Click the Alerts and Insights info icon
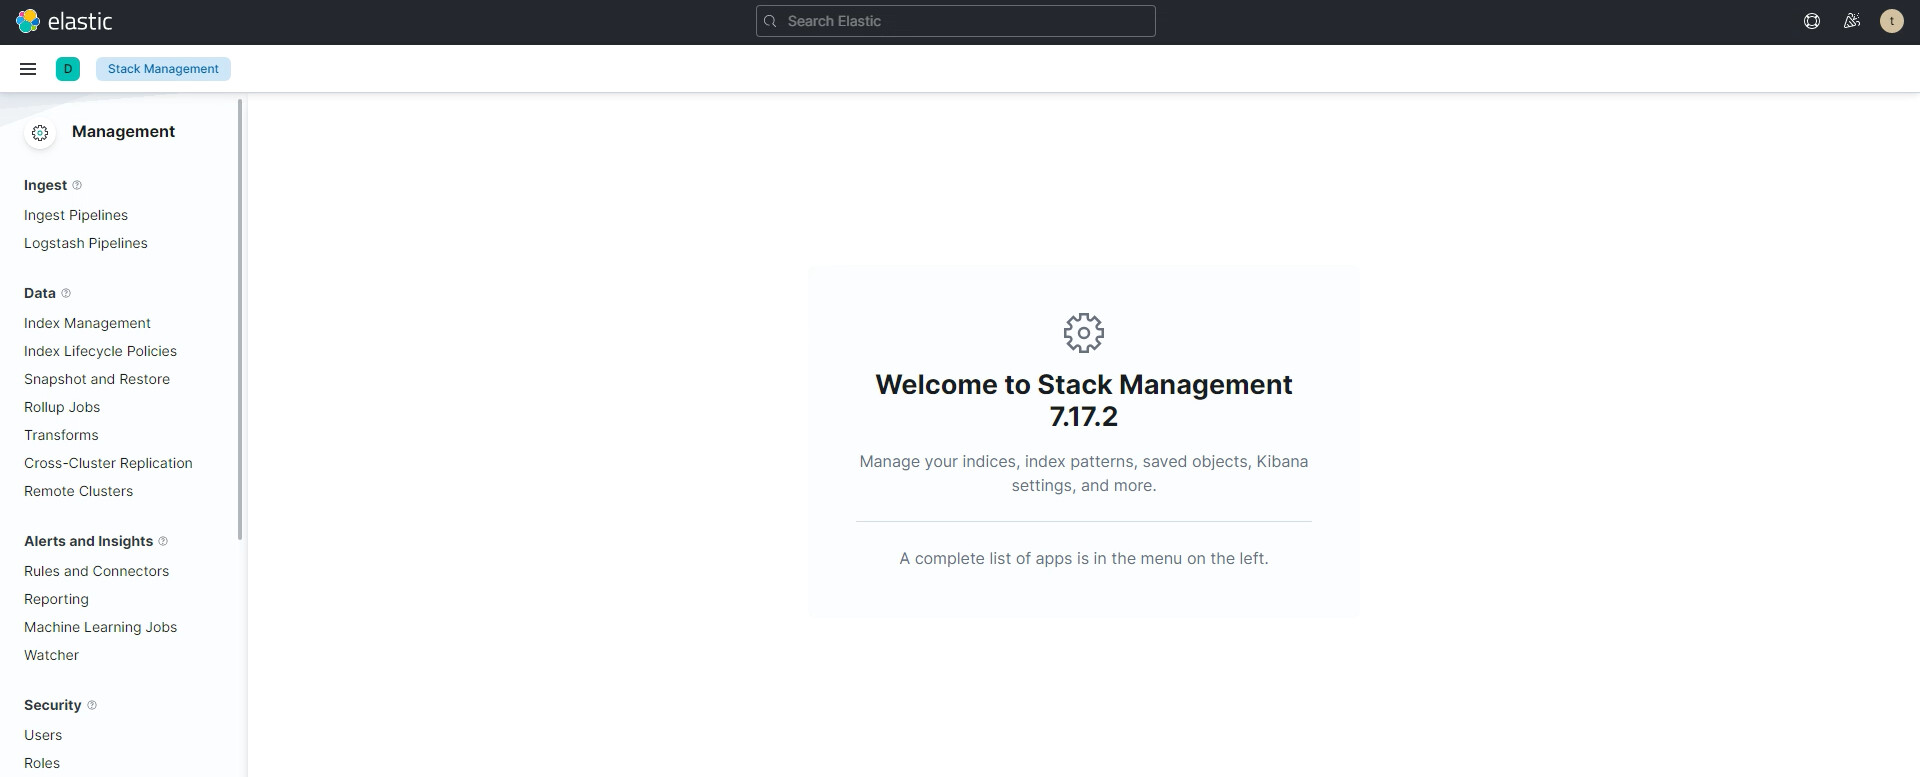This screenshot has width=1920, height=777. coord(163,541)
